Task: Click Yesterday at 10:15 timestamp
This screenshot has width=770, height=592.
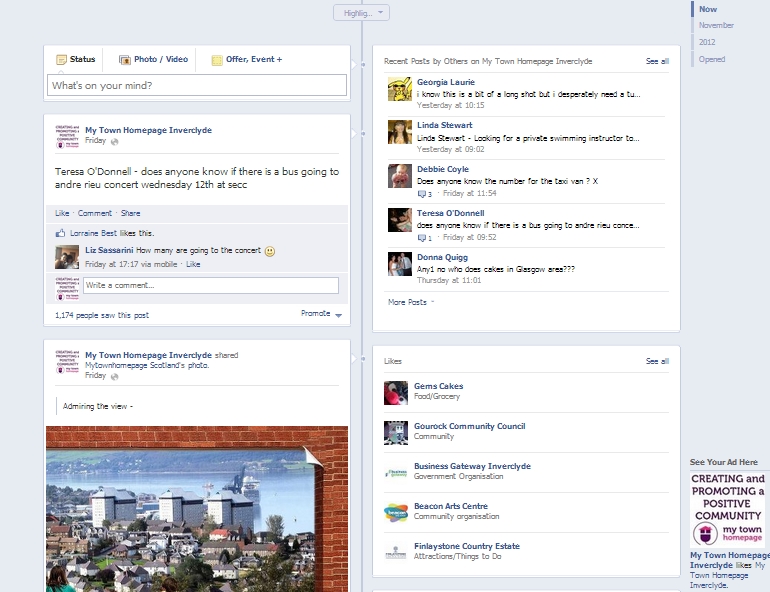Action: pyautogui.click(x=450, y=105)
